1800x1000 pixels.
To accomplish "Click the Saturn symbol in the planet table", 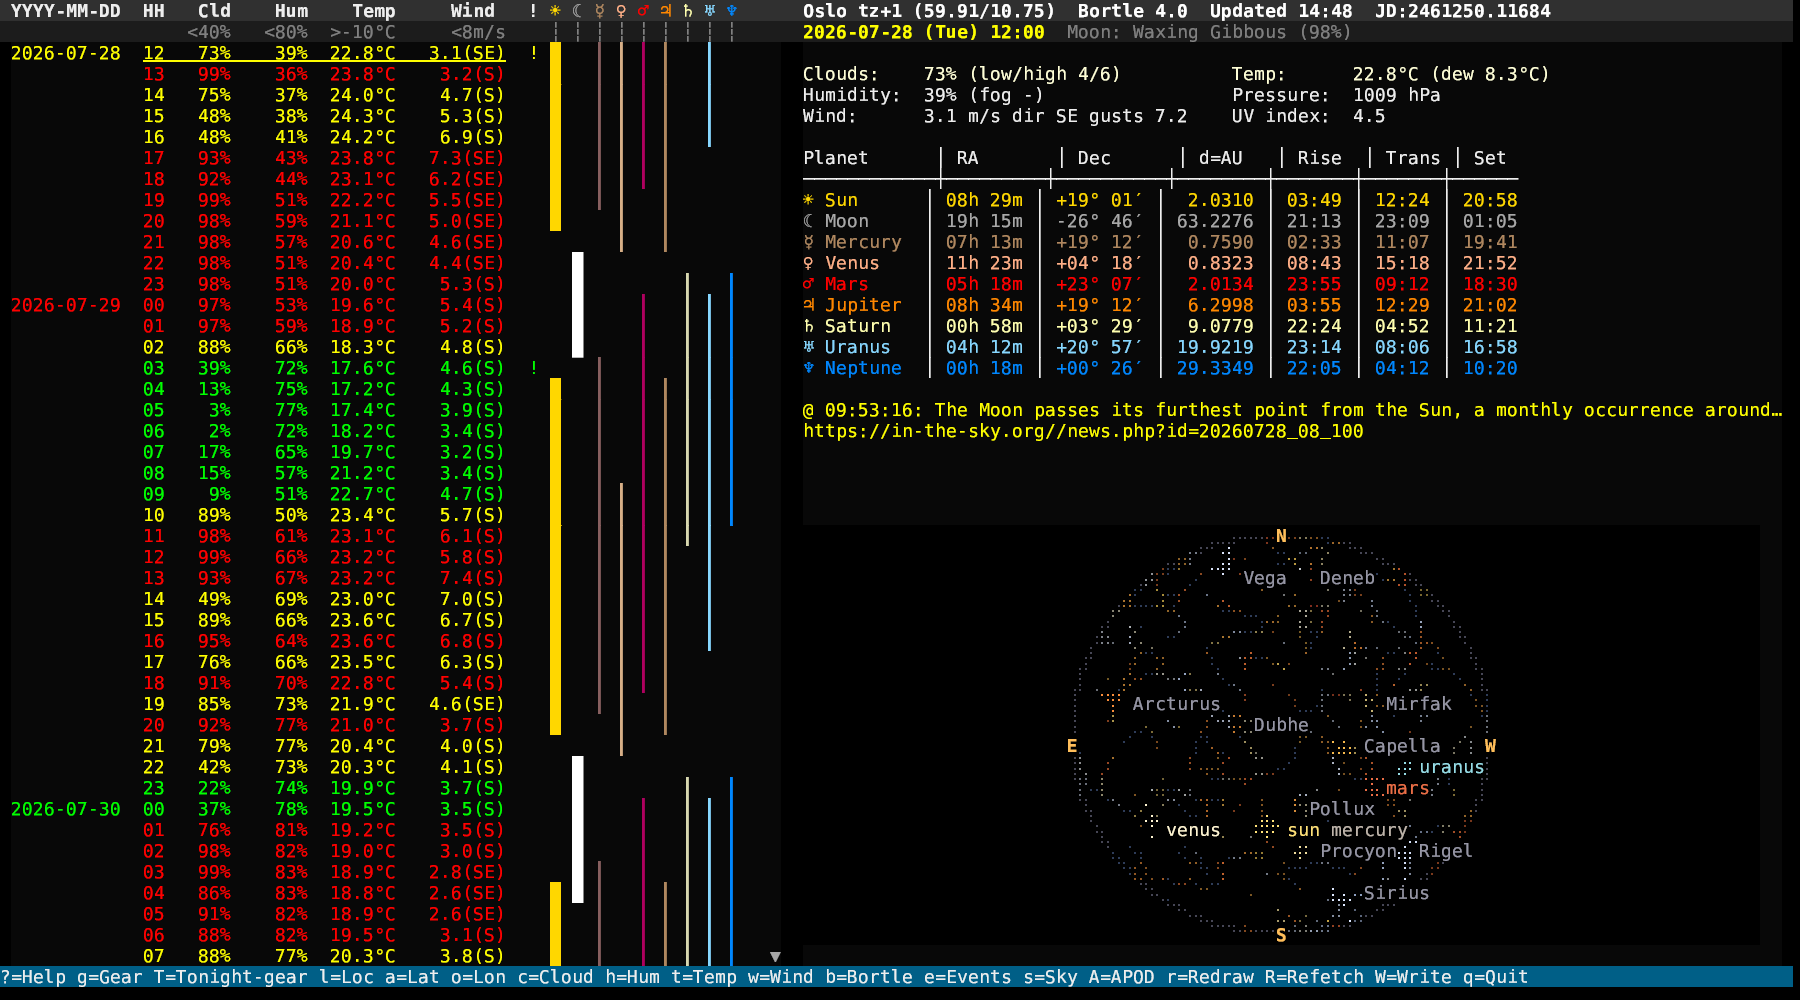I will [x=809, y=326].
